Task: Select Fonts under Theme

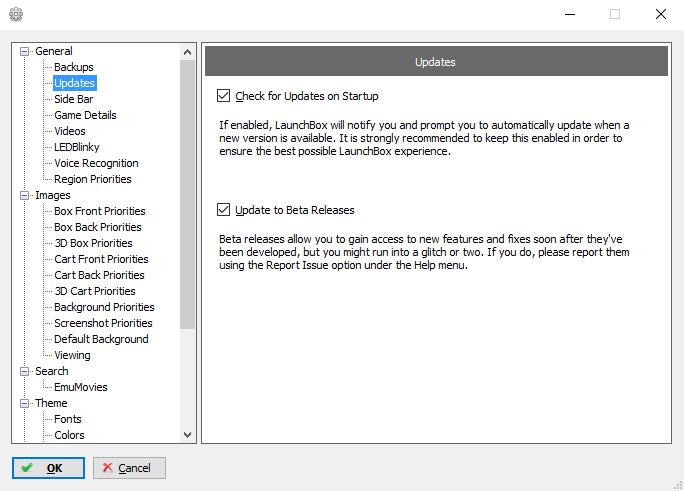Action: (68, 419)
